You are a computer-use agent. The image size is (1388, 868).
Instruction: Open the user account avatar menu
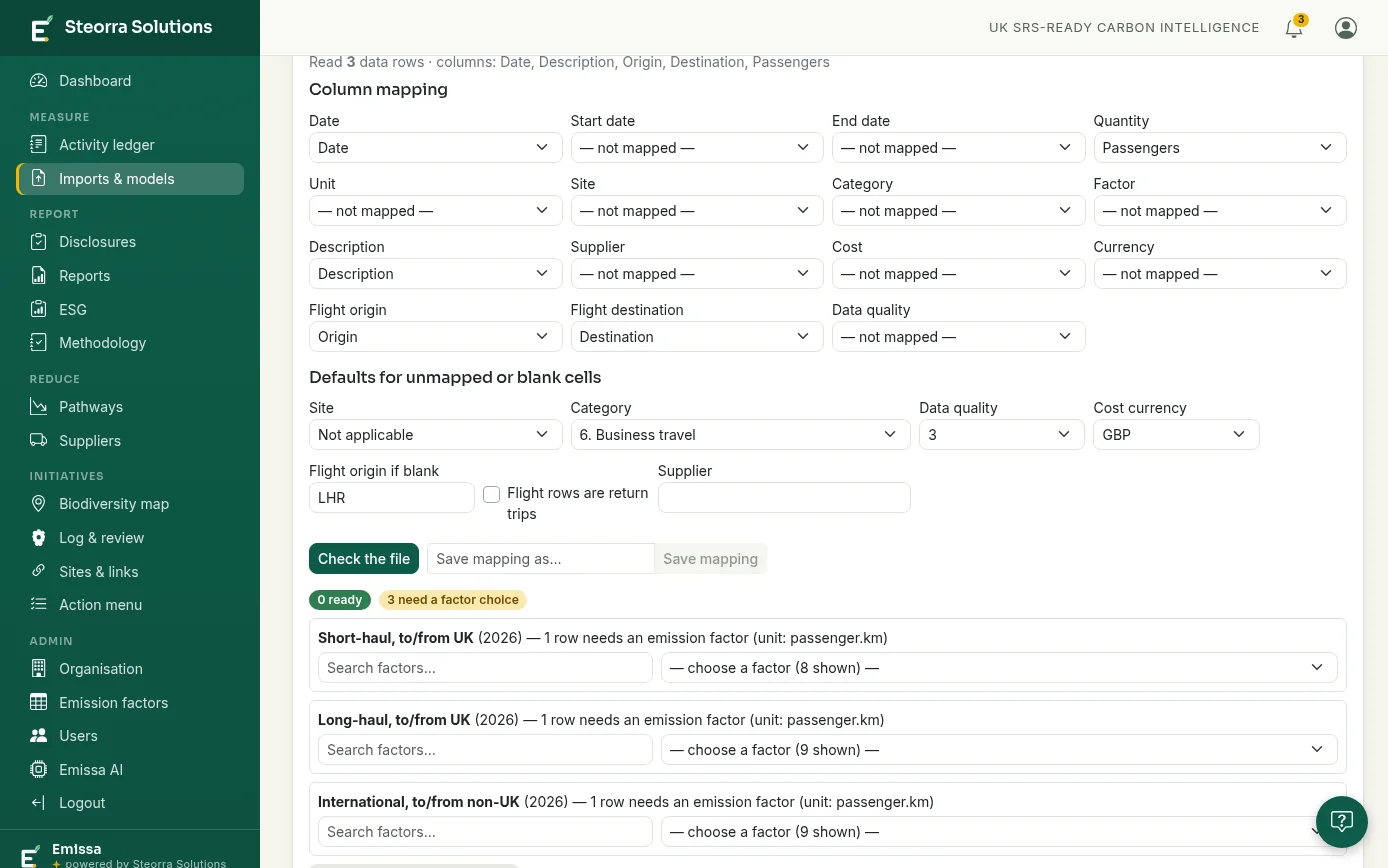click(1346, 28)
